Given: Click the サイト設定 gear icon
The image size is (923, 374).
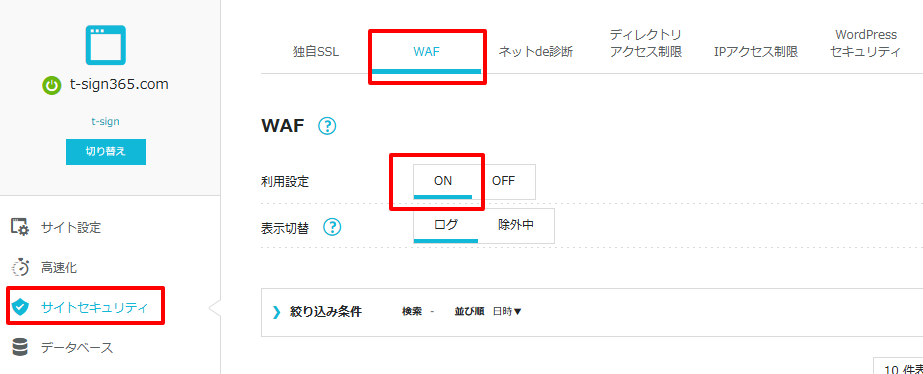Looking at the screenshot, I should coord(20,227).
